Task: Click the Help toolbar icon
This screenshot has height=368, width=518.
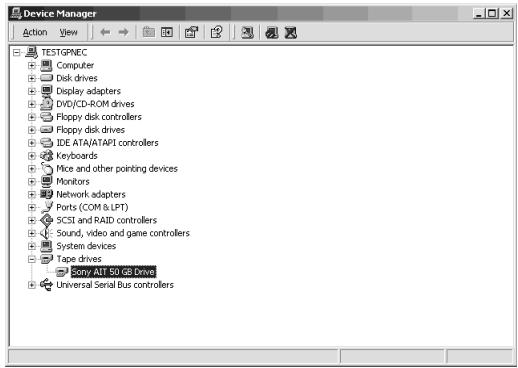Action: pos(217,32)
